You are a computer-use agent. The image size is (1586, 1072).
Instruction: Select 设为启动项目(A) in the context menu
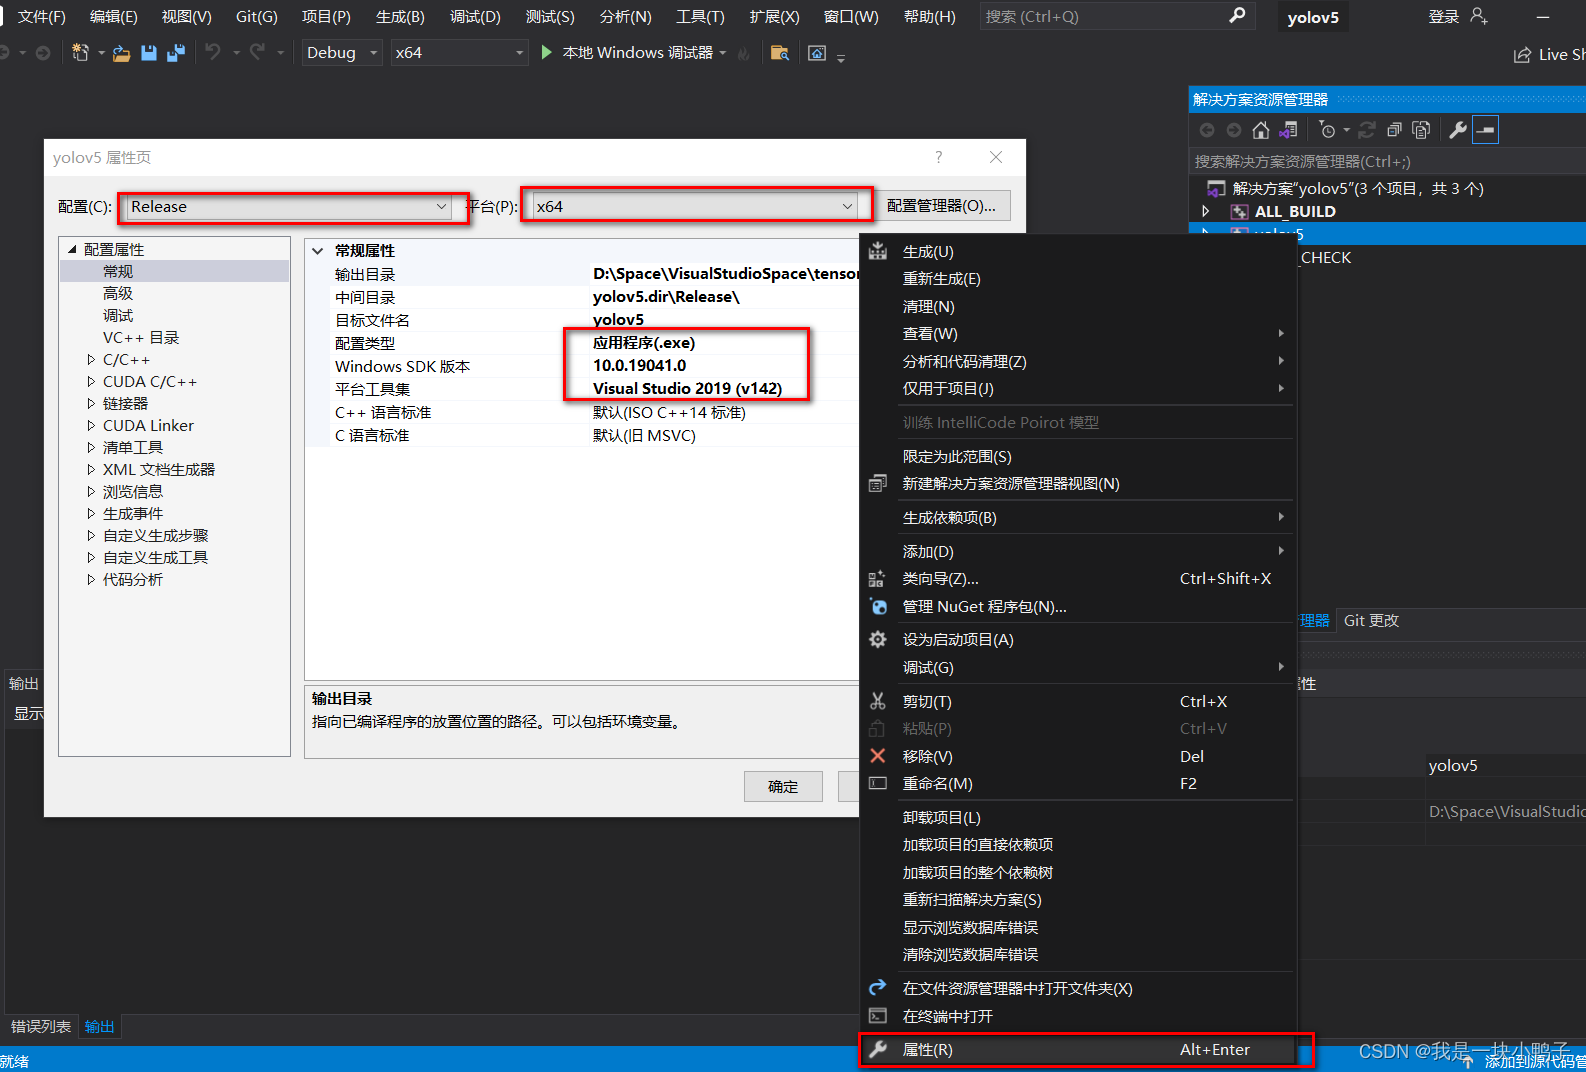[1078, 640]
